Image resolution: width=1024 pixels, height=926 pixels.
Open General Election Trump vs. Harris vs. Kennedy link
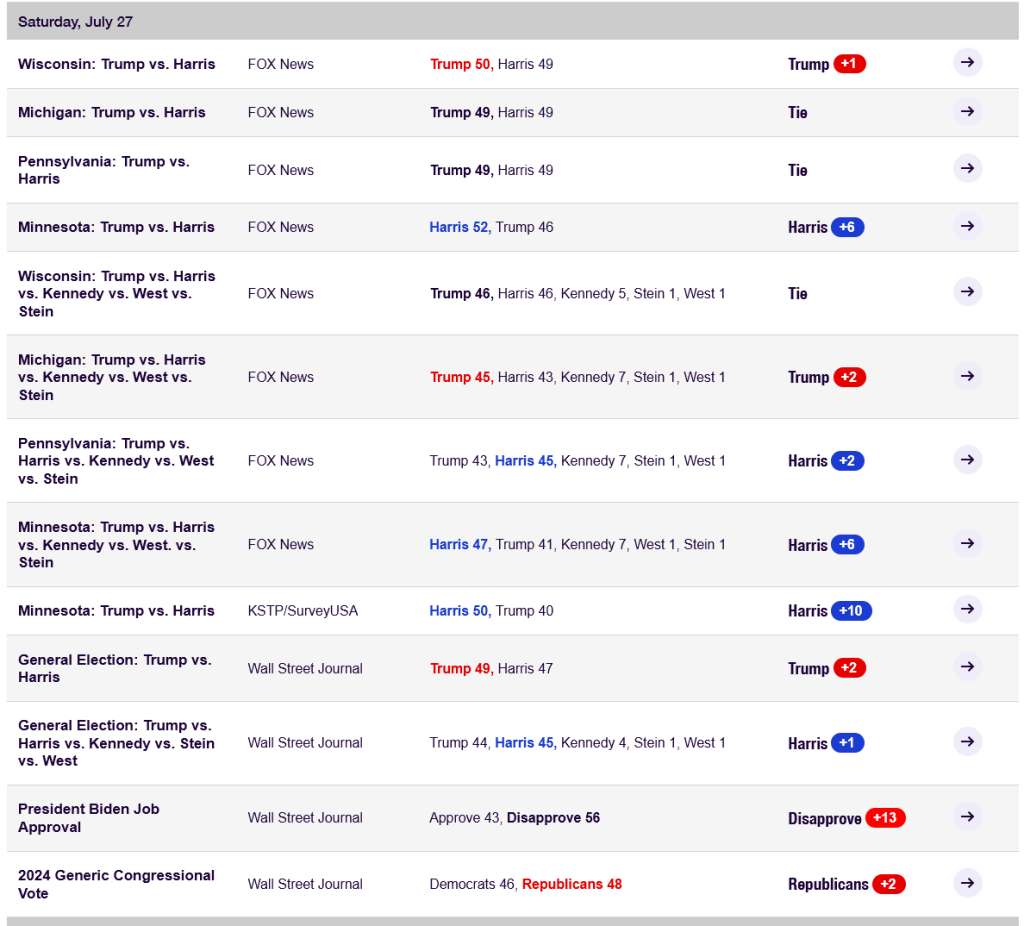(x=116, y=743)
